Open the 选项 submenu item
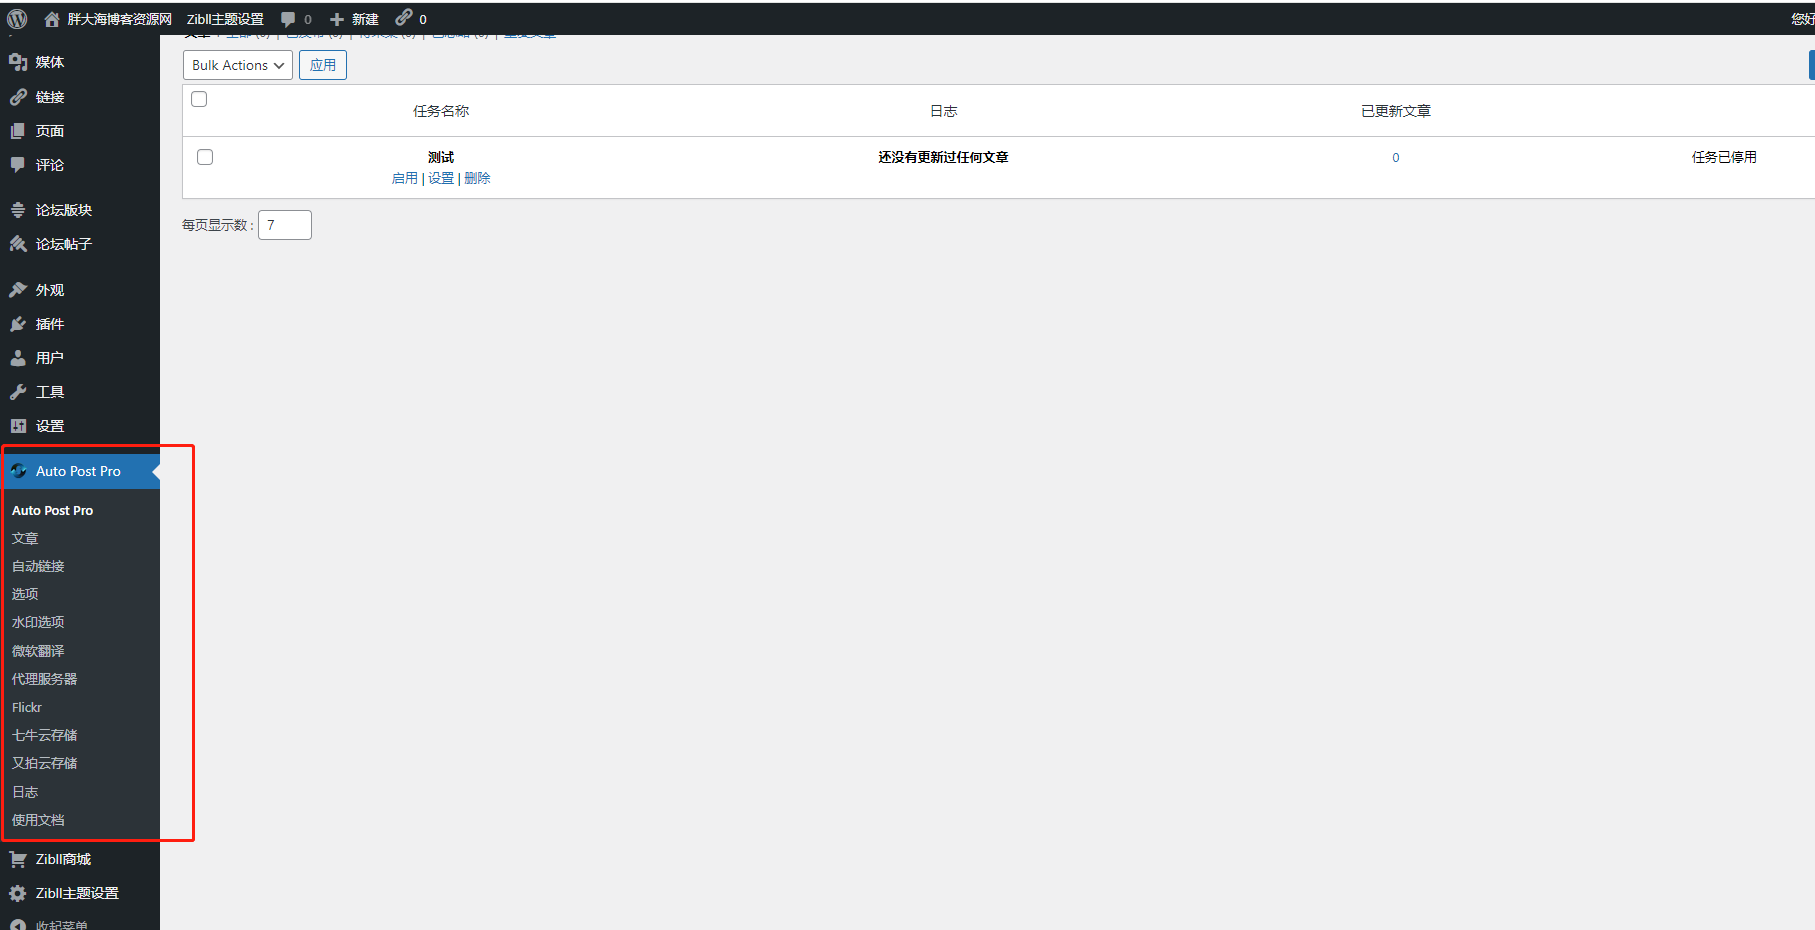This screenshot has width=1815, height=930. pyautogui.click(x=25, y=594)
